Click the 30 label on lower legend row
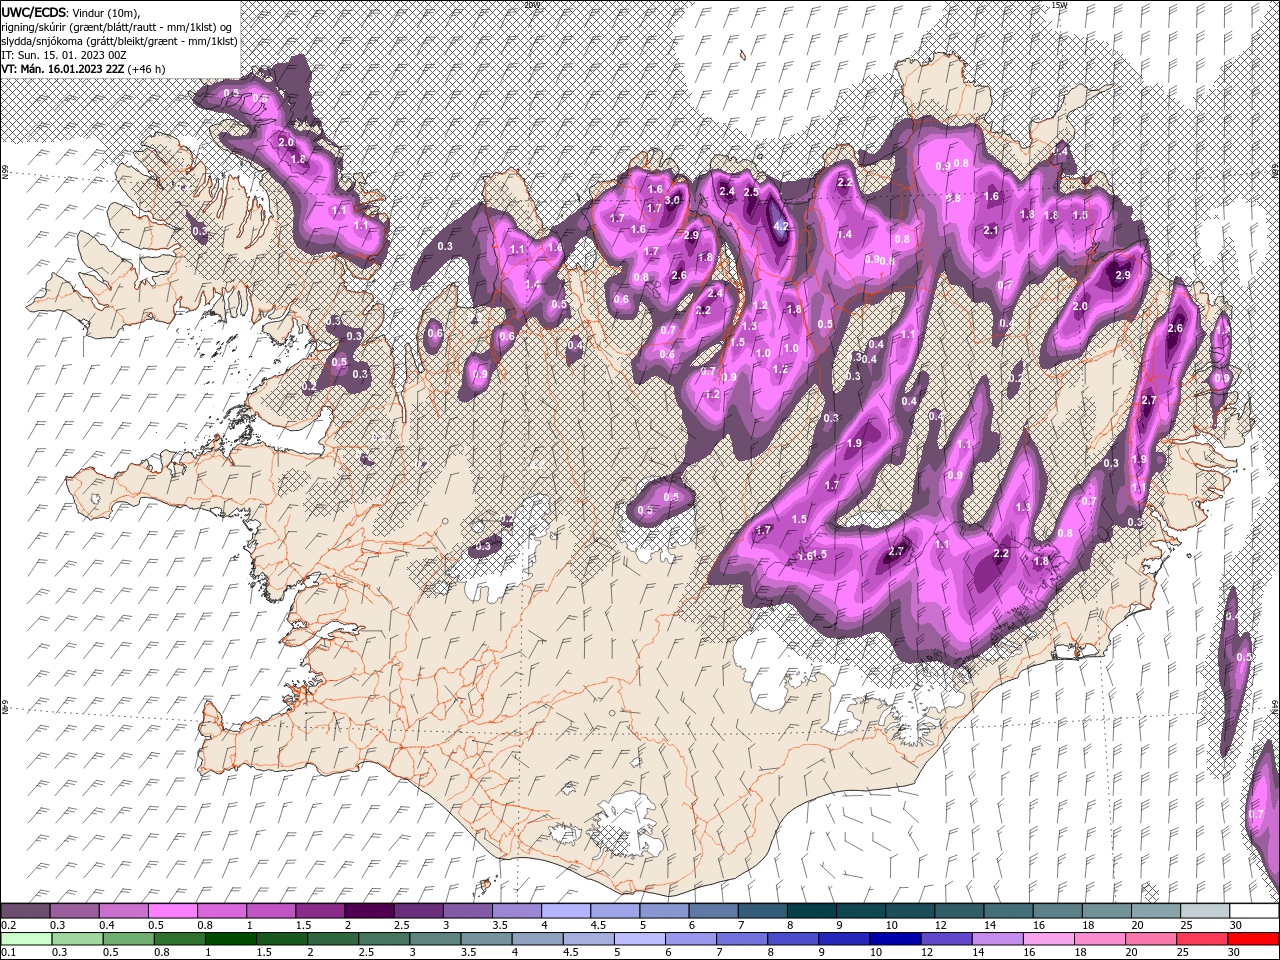 tap(1233, 952)
